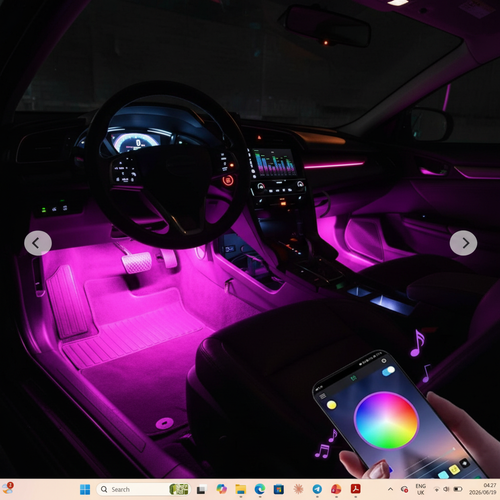The height and width of the screenshot is (500, 500).
Task: Open Telegram from the taskbar
Action: 317,489
